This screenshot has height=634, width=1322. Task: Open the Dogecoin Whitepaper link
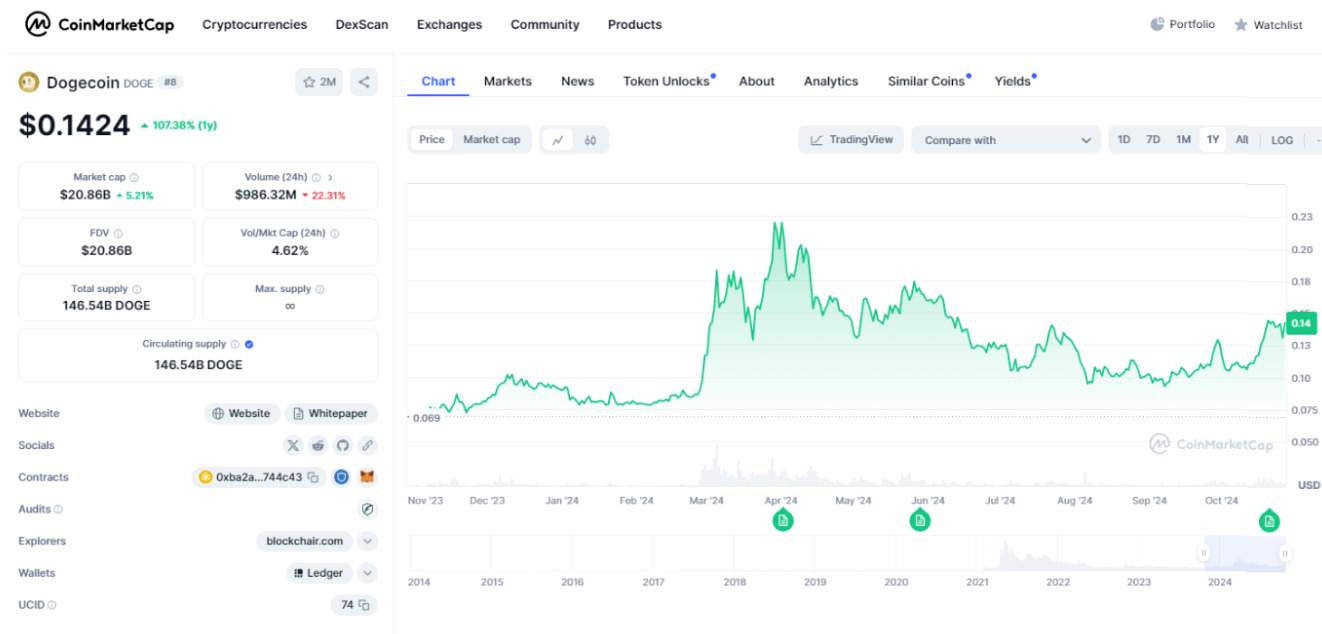click(x=331, y=413)
